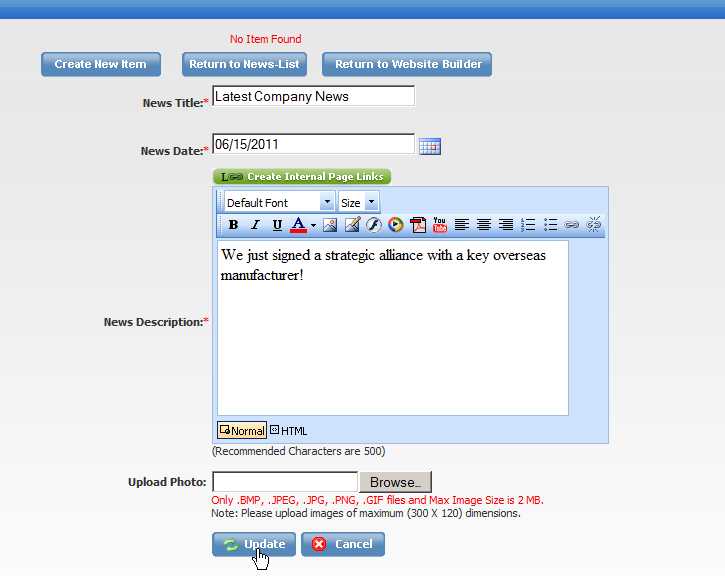Toggle Underline formatting in editor toolbar
This screenshot has height=587, width=725.
click(277, 225)
